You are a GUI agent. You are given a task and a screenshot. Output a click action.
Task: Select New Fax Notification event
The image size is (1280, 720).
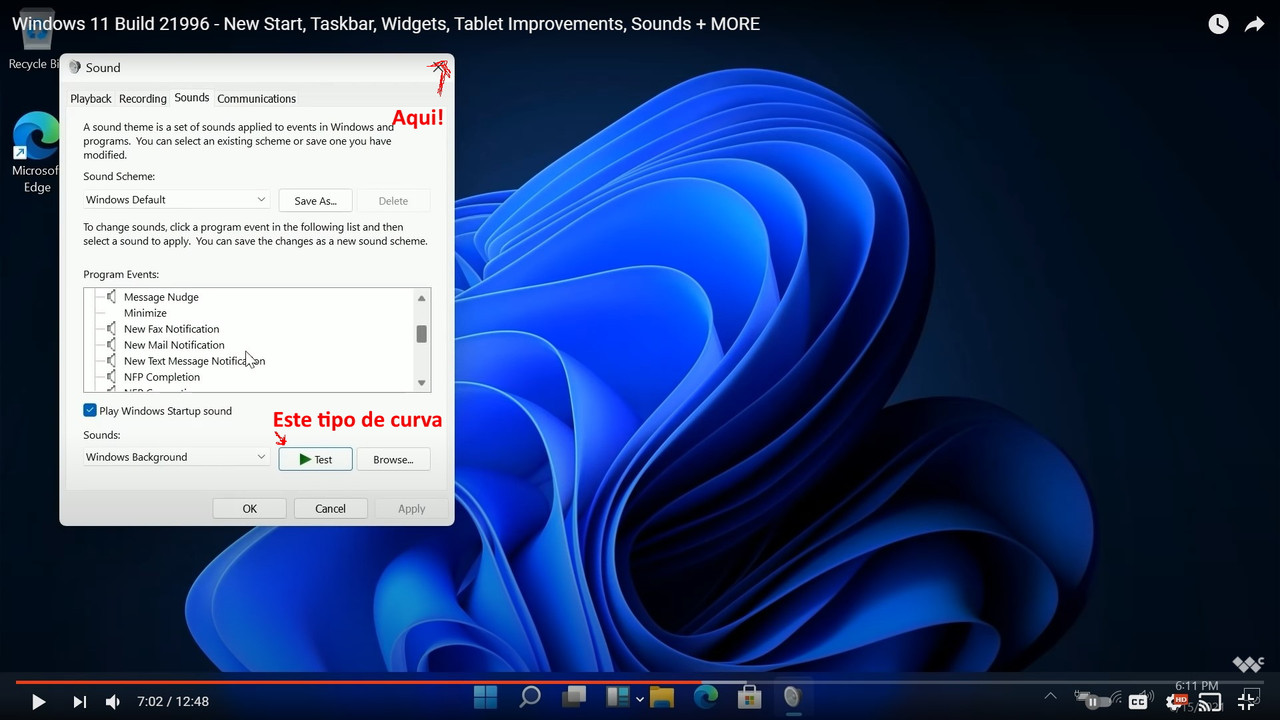coord(171,329)
